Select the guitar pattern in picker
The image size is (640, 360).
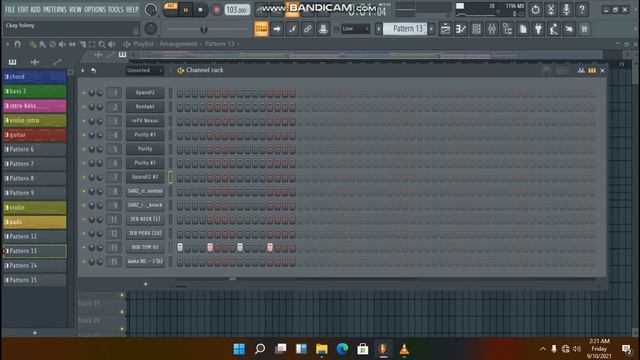(35, 135)
